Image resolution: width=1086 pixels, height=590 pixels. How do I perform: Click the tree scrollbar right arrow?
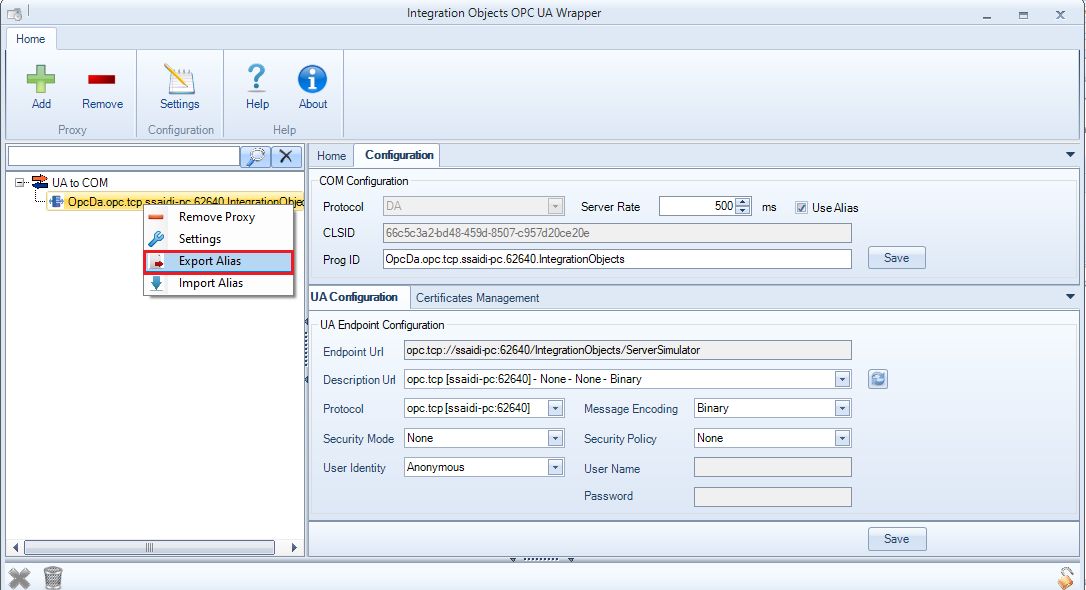tap(294, 548)
